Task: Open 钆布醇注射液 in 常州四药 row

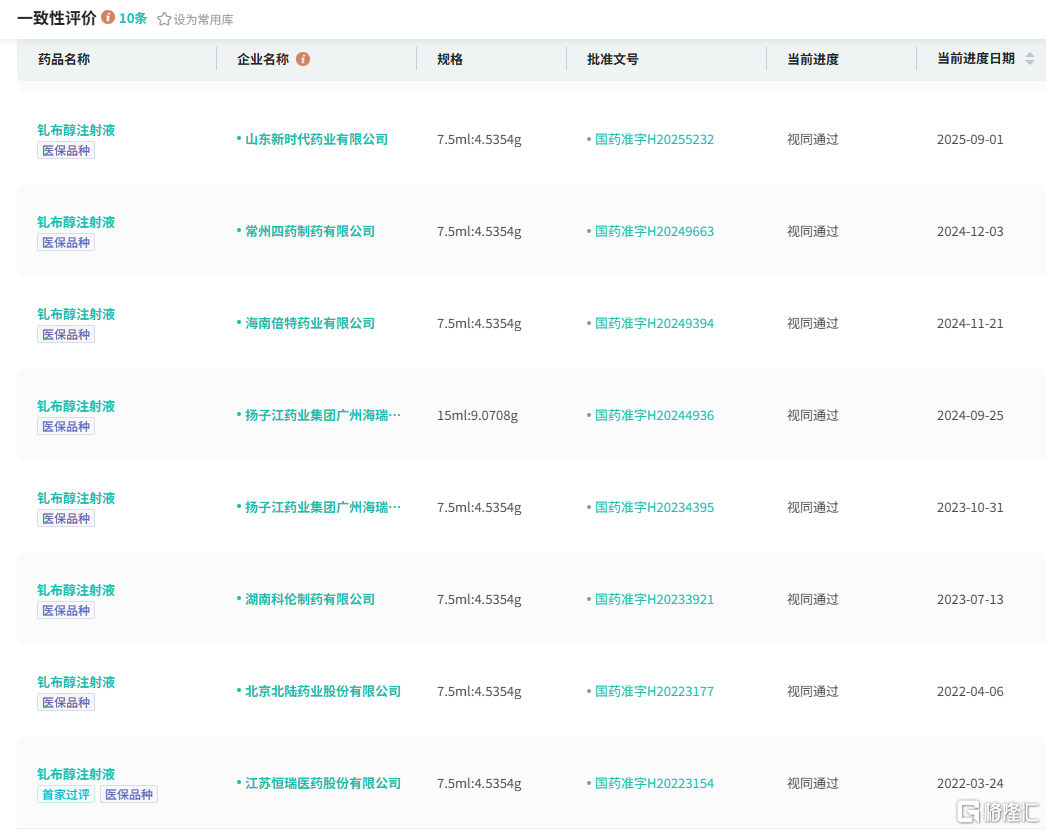Action: click(x=76, y=222)
